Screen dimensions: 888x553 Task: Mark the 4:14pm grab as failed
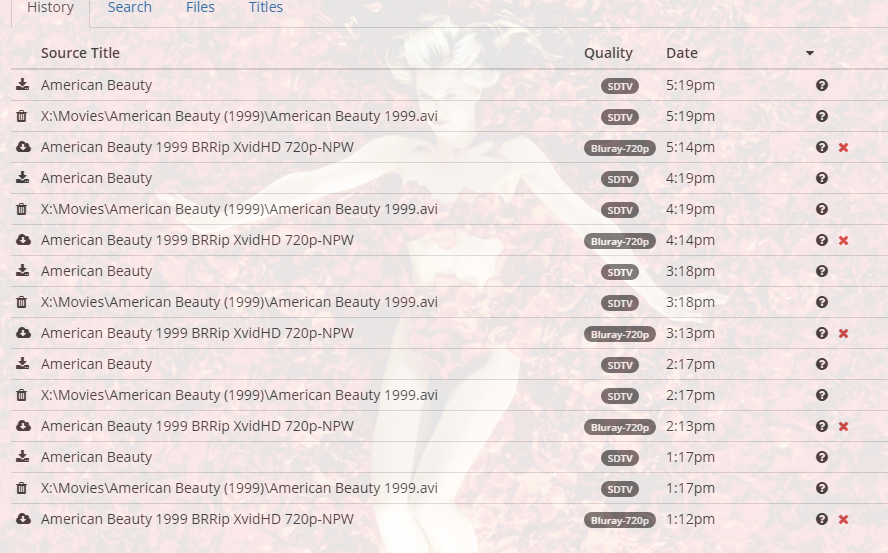point(843,240)
